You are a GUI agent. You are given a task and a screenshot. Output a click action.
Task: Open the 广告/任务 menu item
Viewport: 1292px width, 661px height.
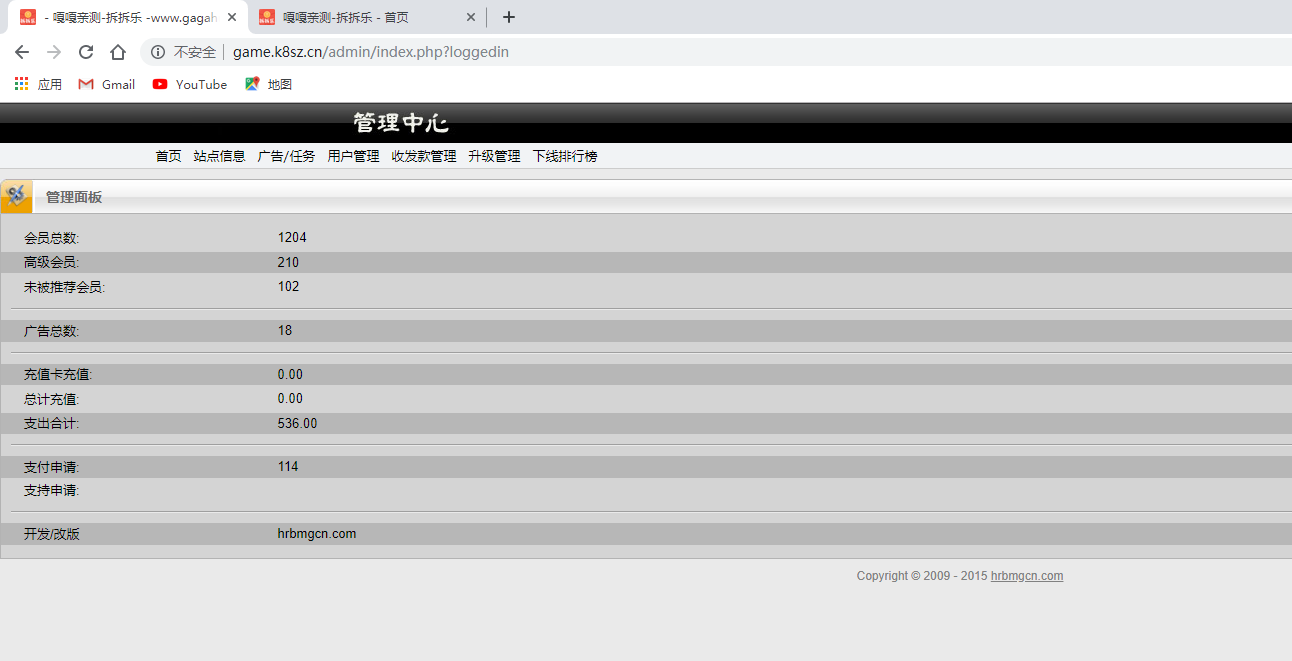[286, 156]
